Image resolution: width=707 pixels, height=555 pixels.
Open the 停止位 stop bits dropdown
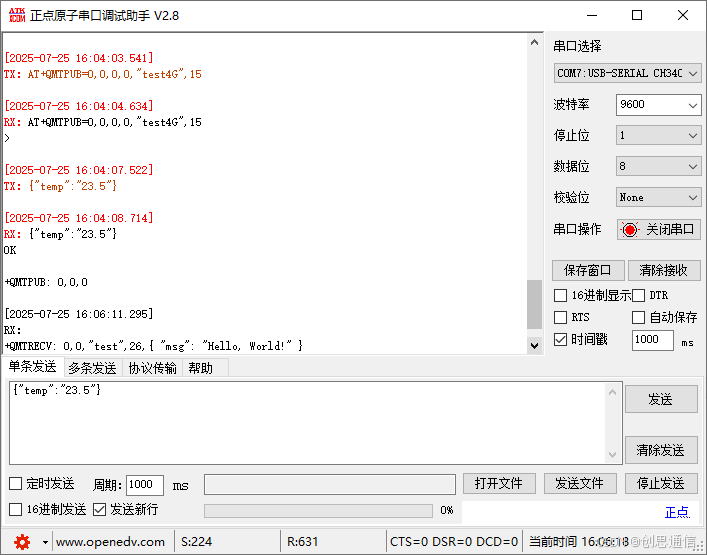[x=658, y=135]
